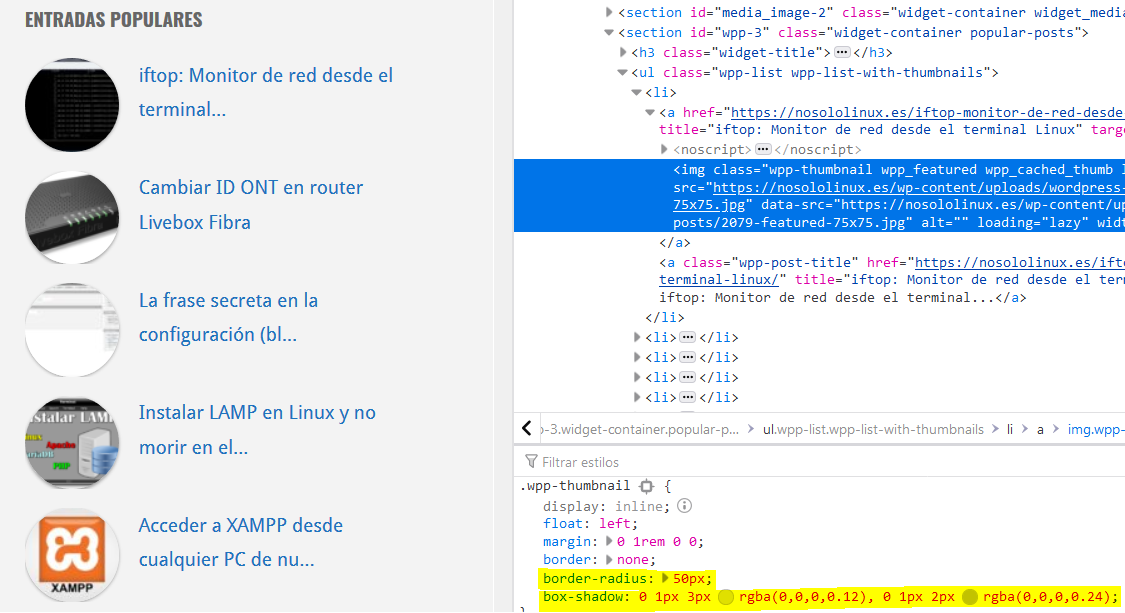Collapse the ul wpp-list node
The width and height of the screenshot is (1125, 613).
(622, 73)
